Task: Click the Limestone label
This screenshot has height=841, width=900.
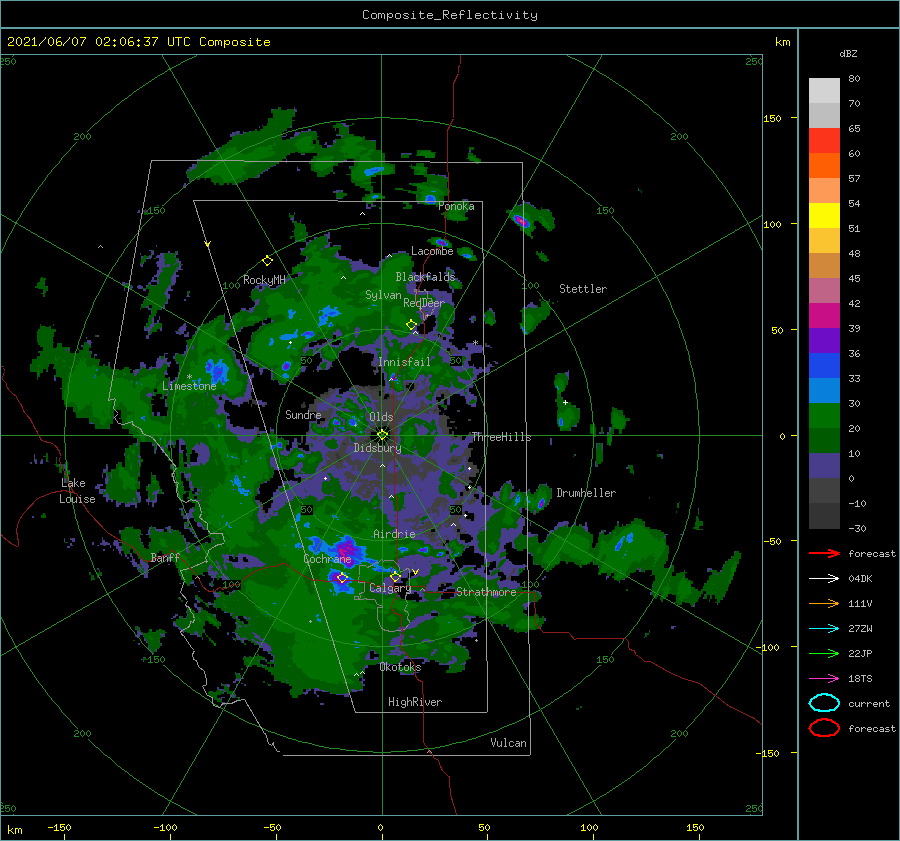Action: 189,386
